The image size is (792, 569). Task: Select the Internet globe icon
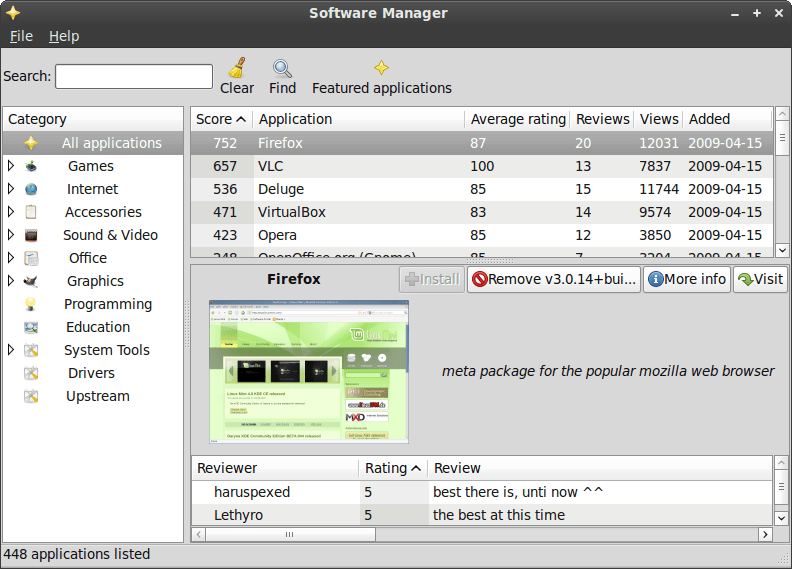coord(31,189)
